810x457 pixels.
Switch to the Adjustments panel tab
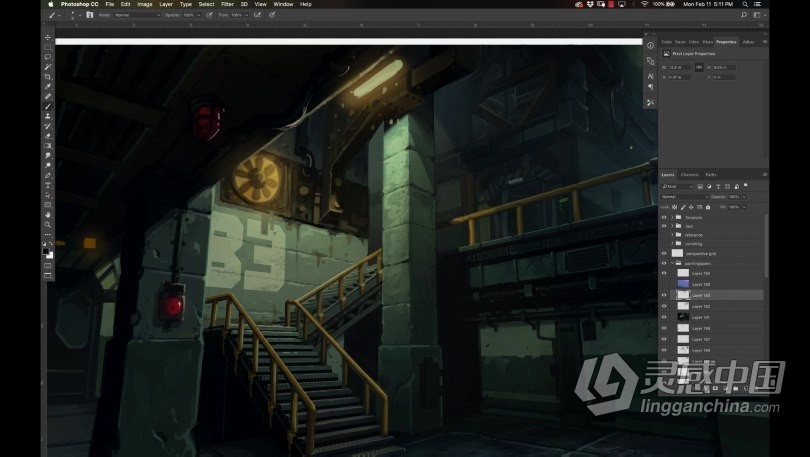click(x=748, y=42)
